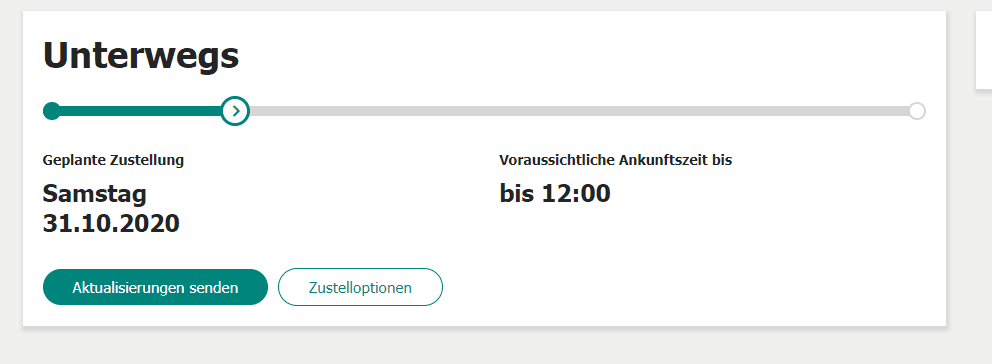Click the gray remaining progress bar track
Viewport: 992px width, 364px height.
pyautogui.click(x=579, y=111)
